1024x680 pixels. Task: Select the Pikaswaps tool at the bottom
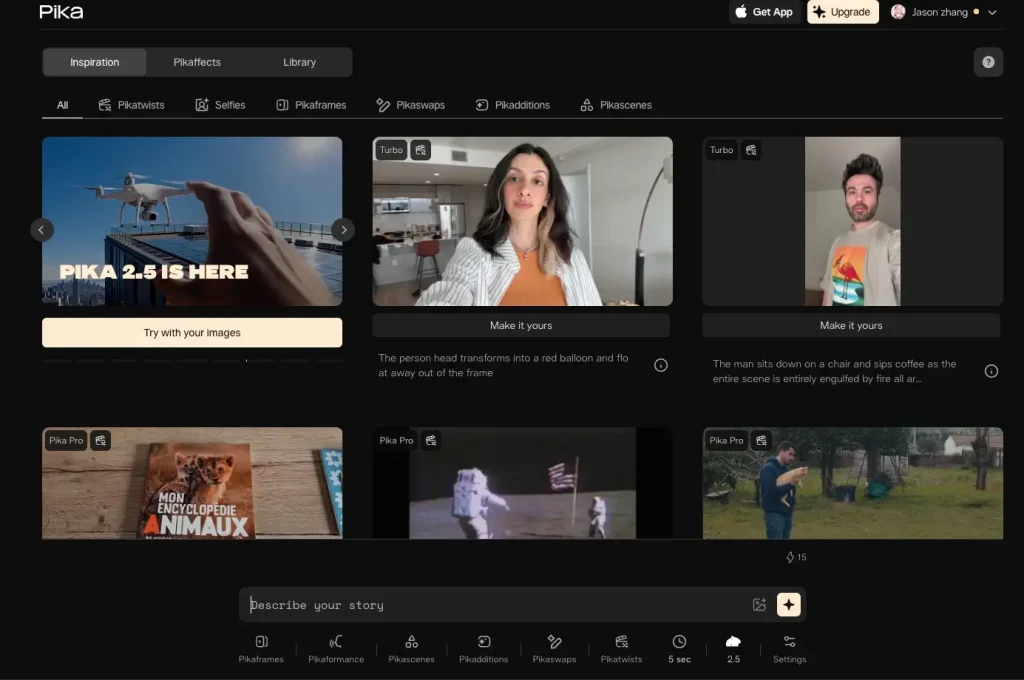[555, 648]
